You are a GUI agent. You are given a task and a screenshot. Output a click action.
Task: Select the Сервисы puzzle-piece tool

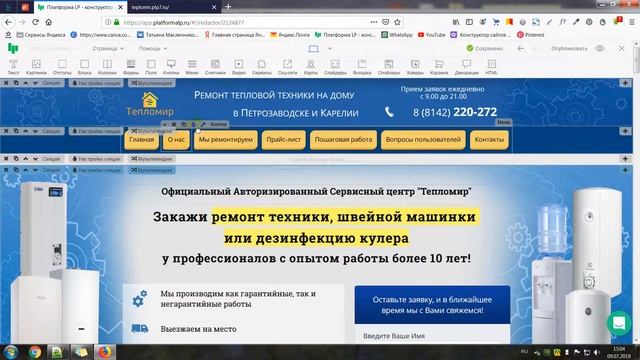pos(262,67)
